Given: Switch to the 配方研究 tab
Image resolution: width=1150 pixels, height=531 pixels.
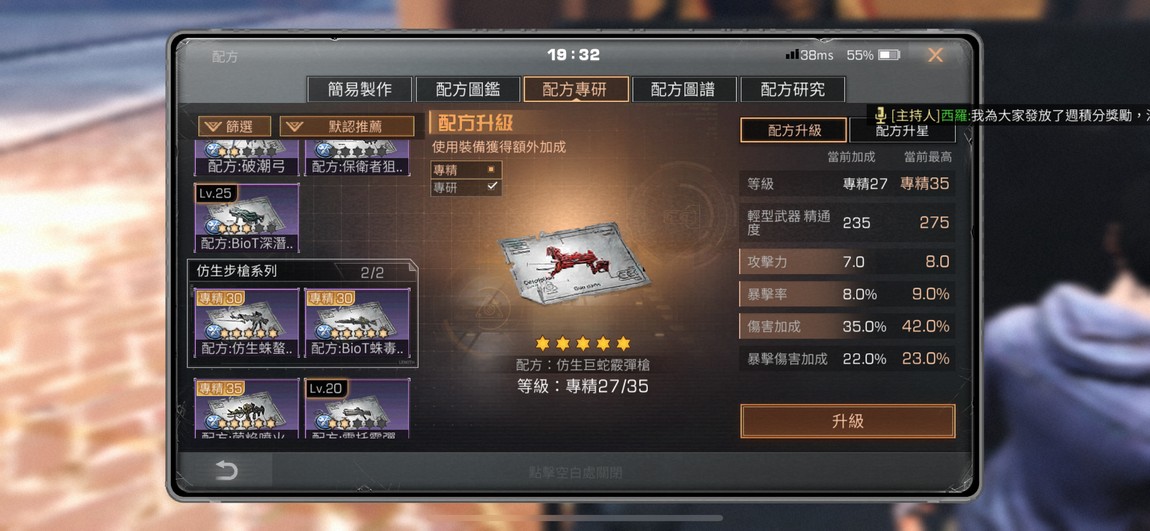Looking at the screenshot, I should click(793, 89).
